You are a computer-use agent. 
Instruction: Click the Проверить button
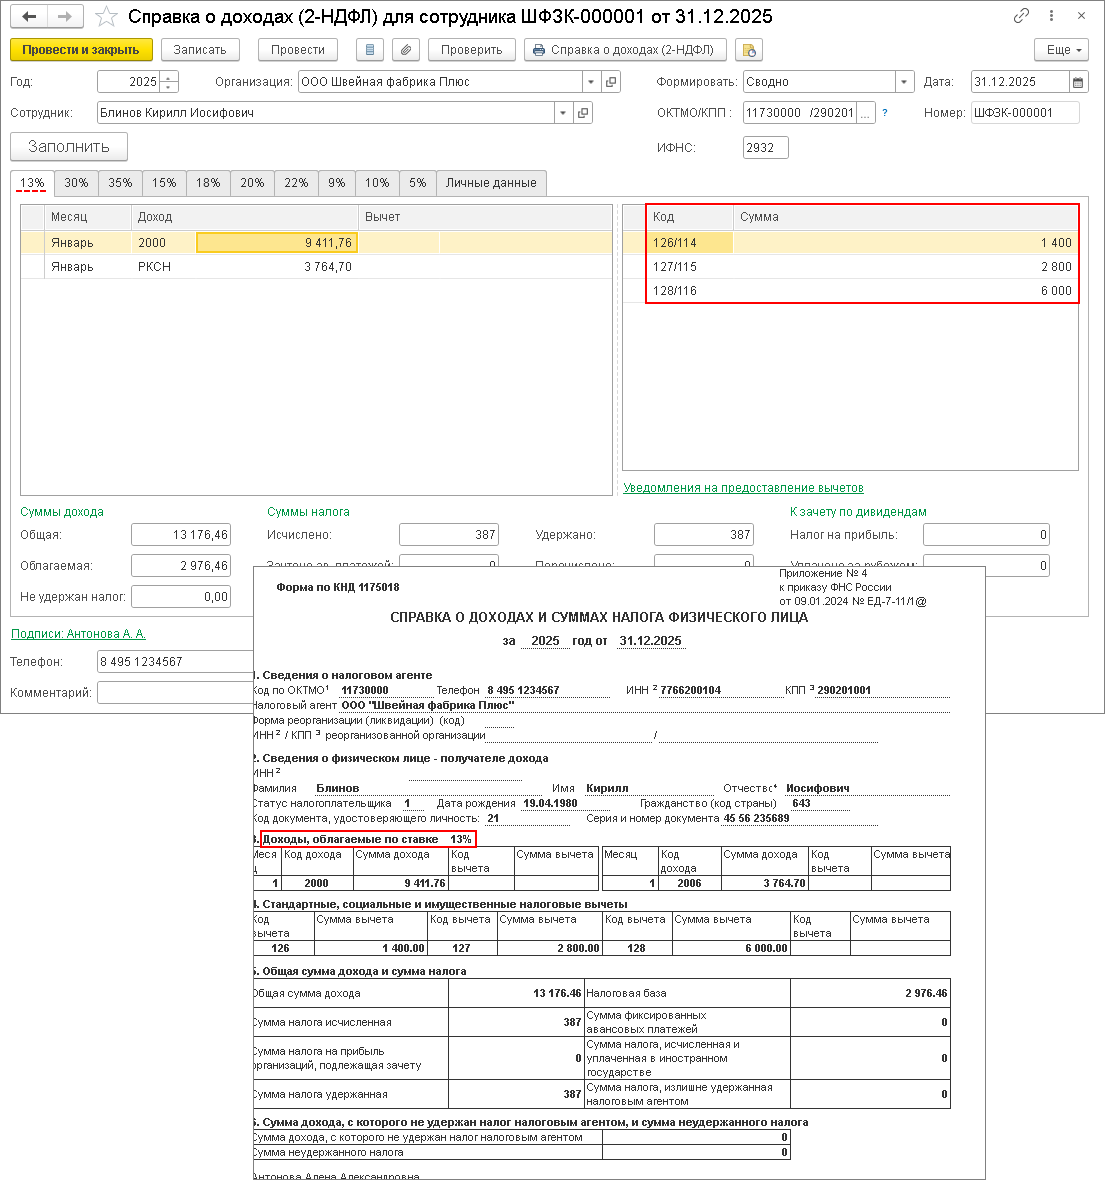tap(471, 50)
